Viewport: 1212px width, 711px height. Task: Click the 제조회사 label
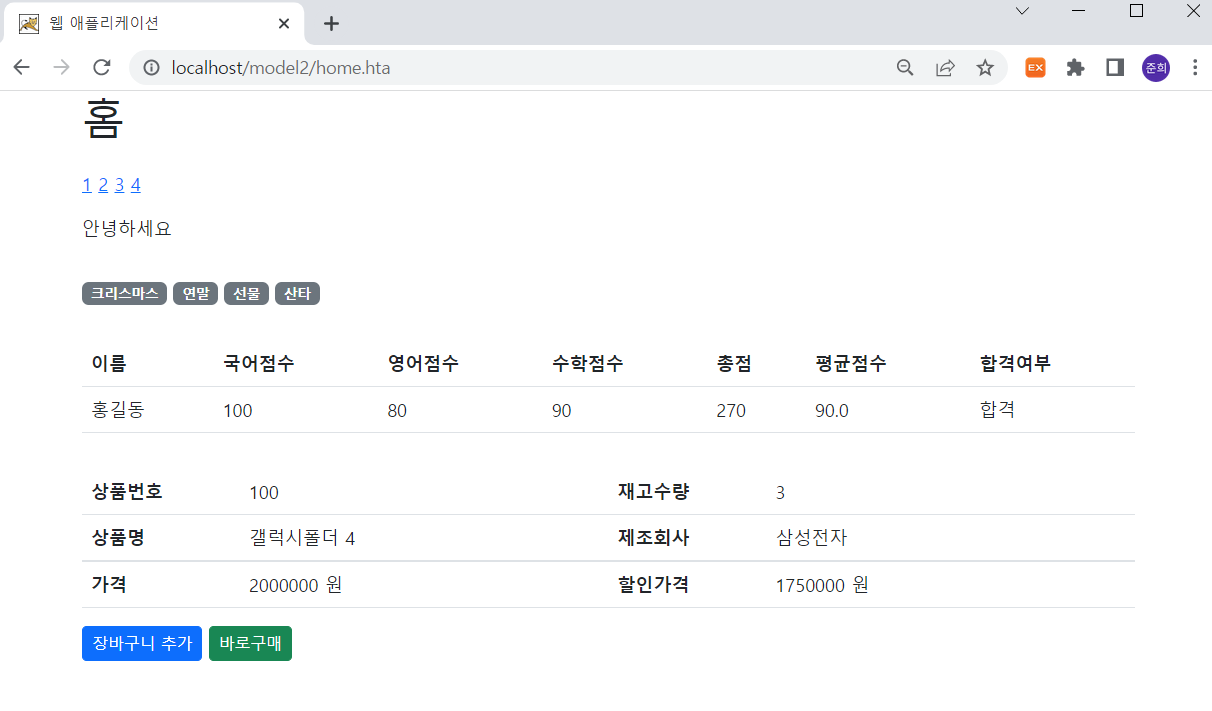pyautogui.click(x=654, y=538)
